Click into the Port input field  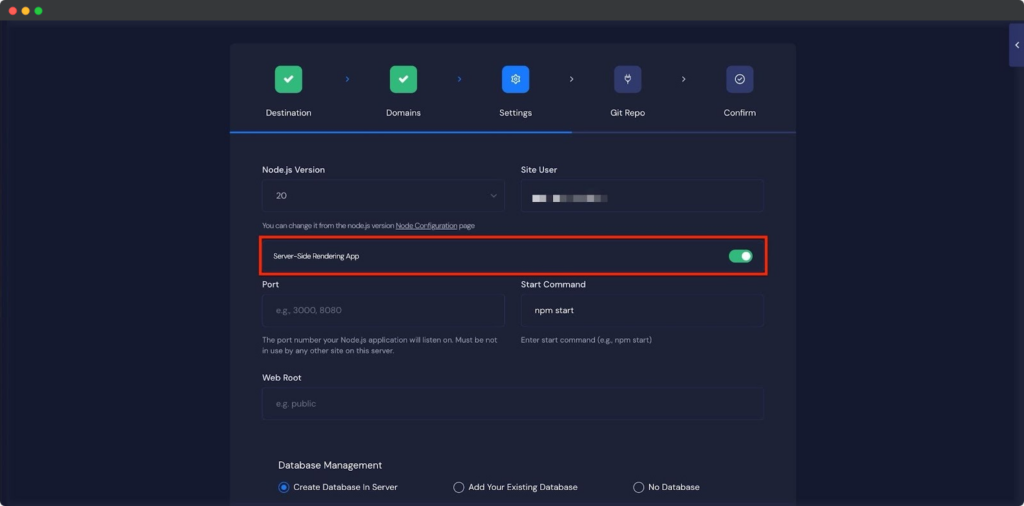383,311
